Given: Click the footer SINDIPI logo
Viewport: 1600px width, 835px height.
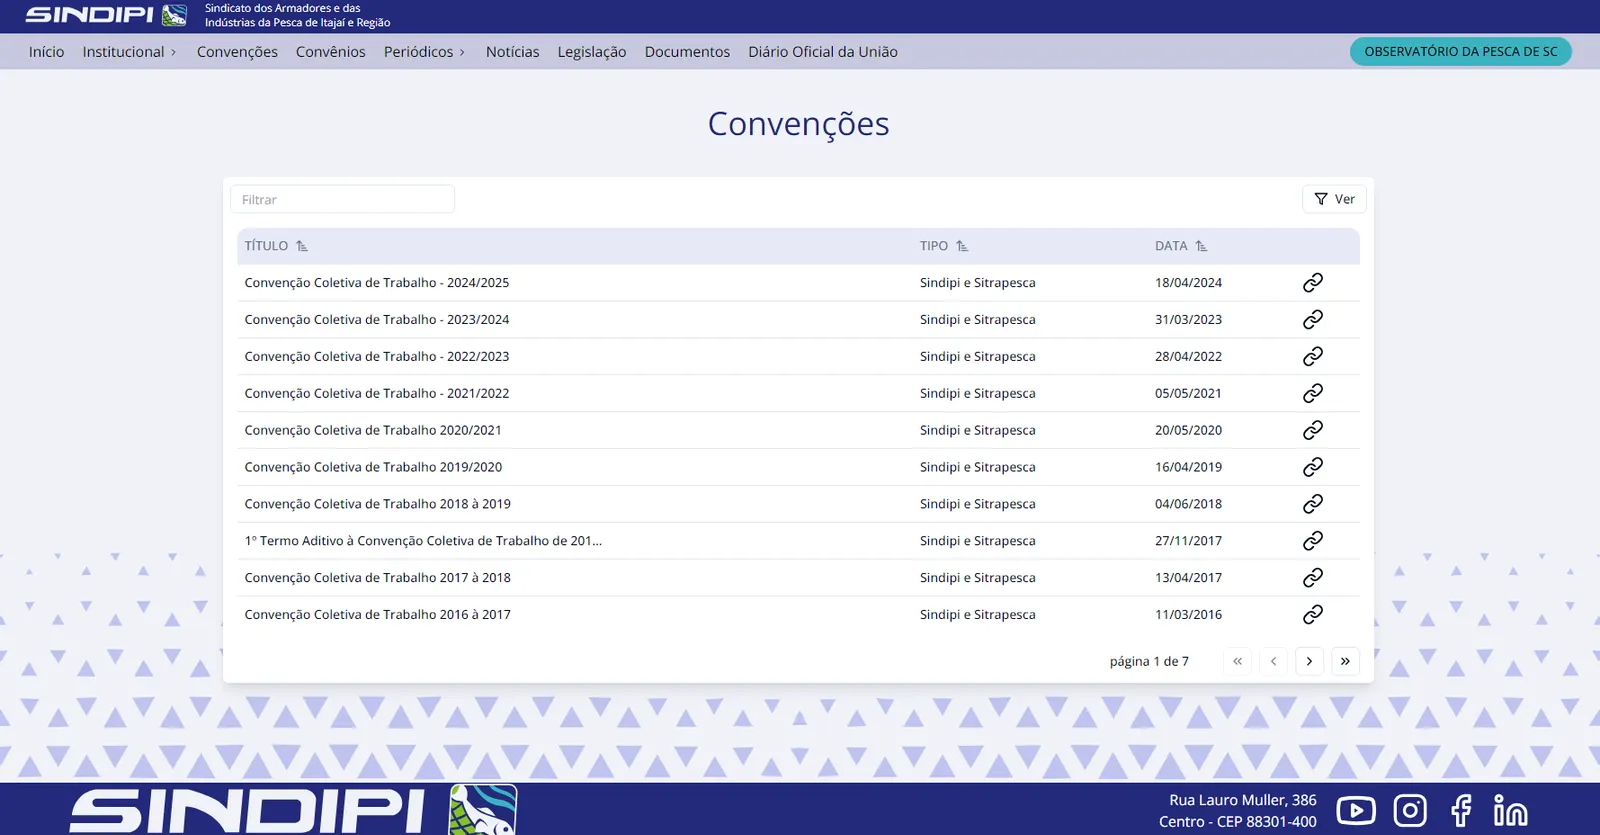Looking at the screenshot, I should click(293, 810).
